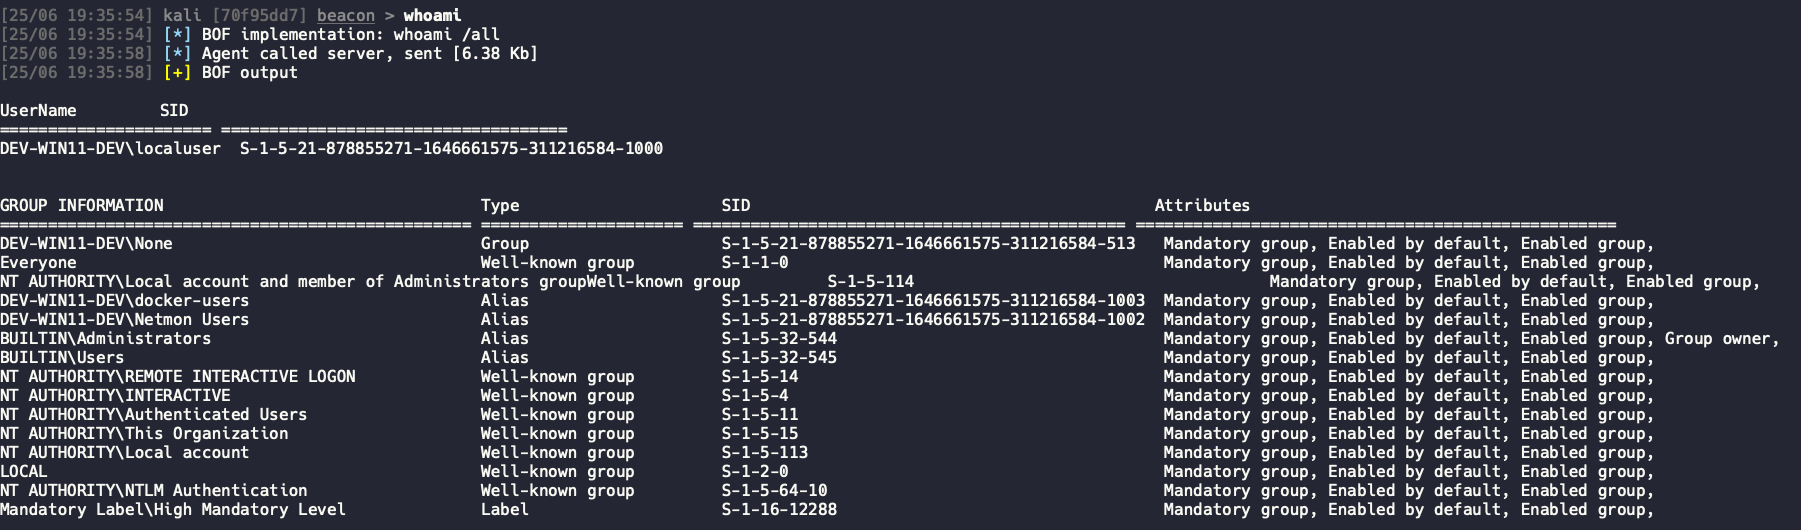Click the S-1-5-32-544 SID value
This screenshot has height=530, width=1801.
779,338
